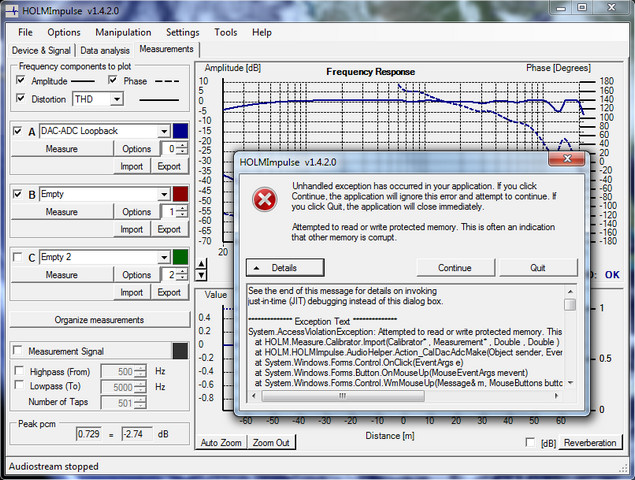The height and width of the screenshot is (480, 635).
Task: Open the File menu
Action: click(x=25, y=32)
